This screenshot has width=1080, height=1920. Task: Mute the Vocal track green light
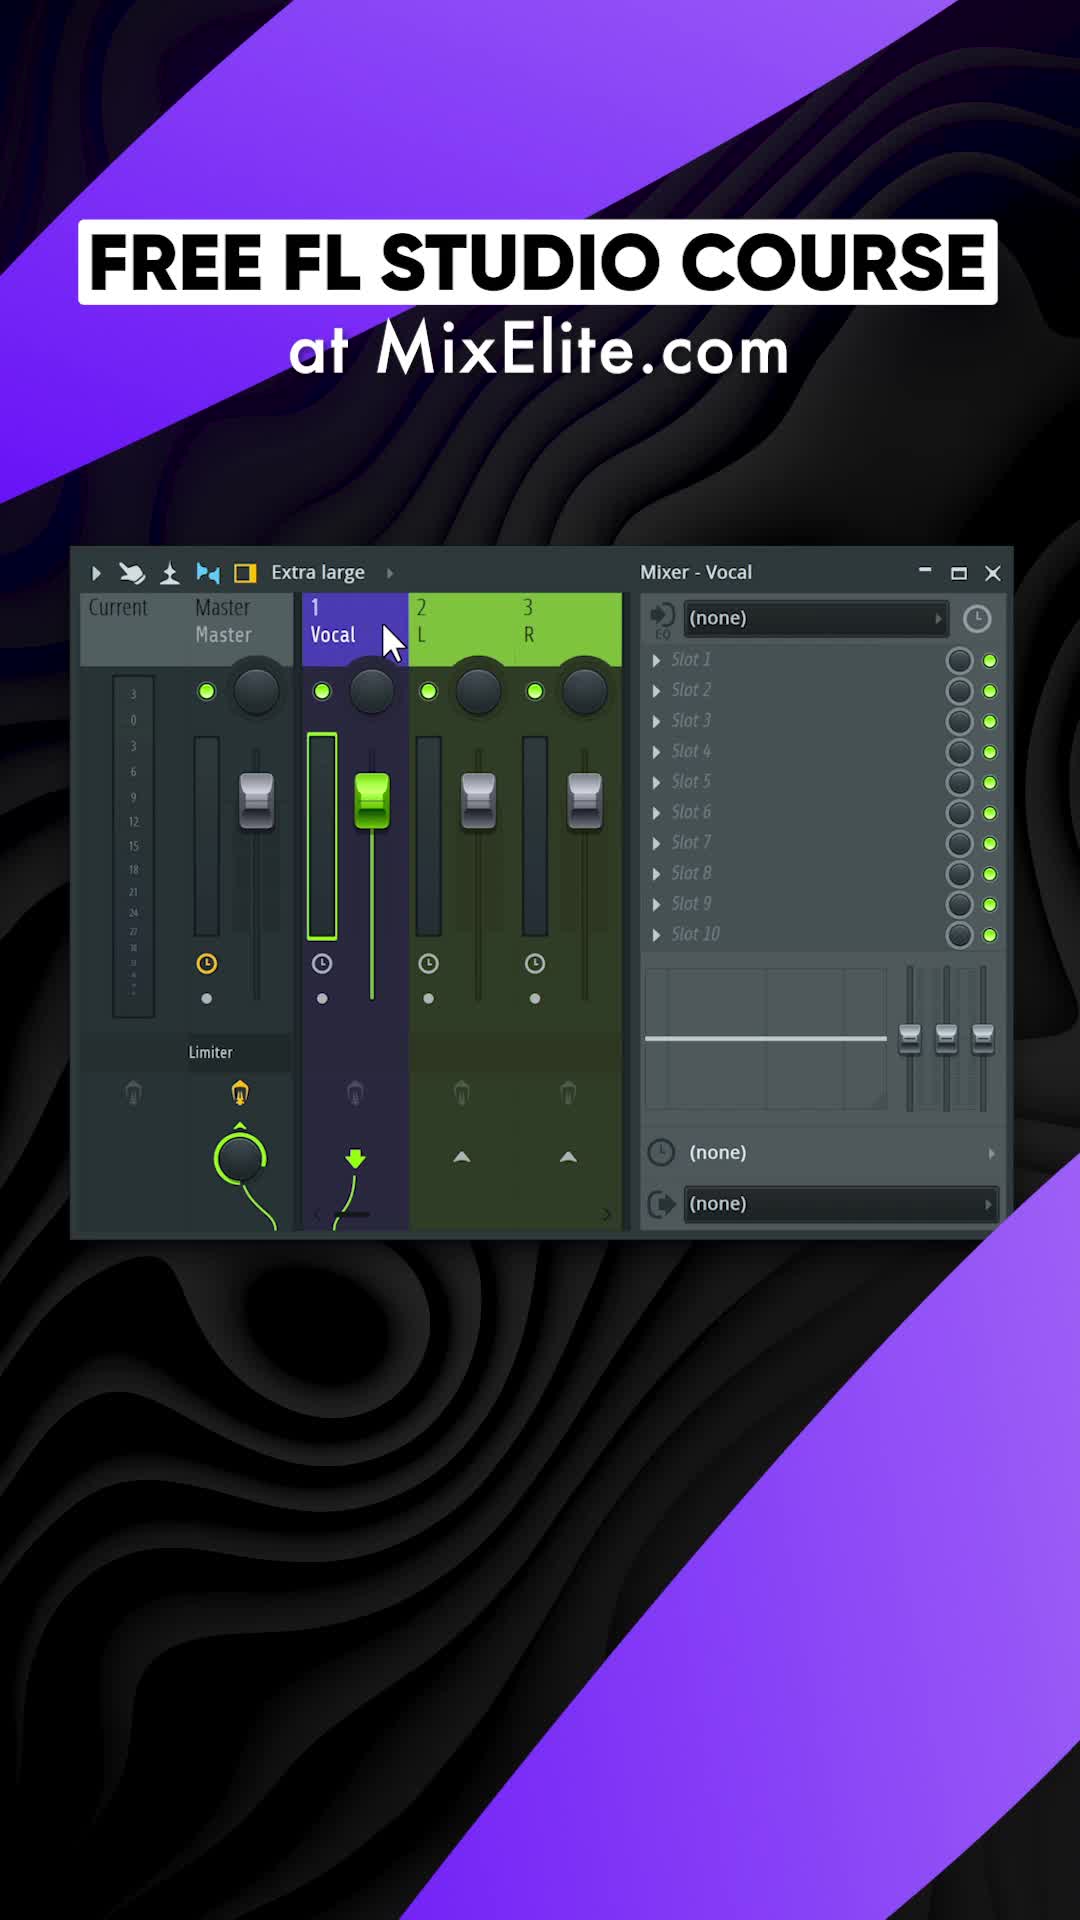tap(322, 691)
